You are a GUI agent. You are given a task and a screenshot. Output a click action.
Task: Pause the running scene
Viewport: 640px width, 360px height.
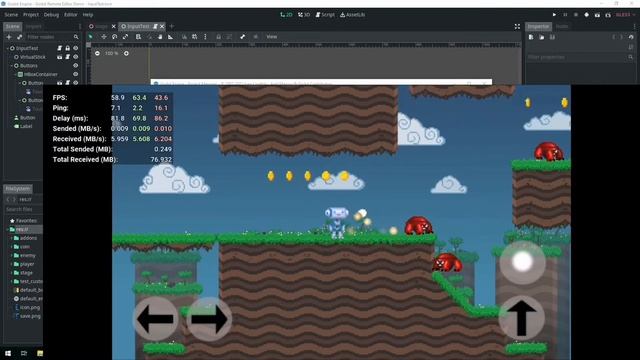pos(565,15)
